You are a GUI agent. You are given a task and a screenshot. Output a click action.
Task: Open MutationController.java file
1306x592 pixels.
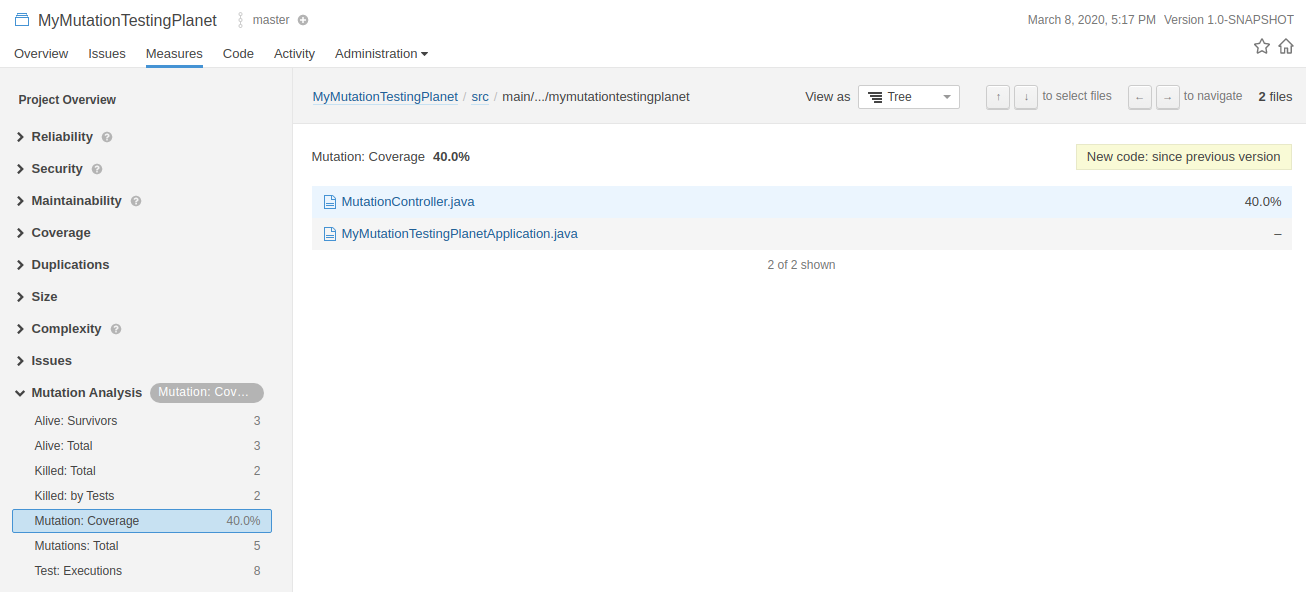click(x=408, y=202)
